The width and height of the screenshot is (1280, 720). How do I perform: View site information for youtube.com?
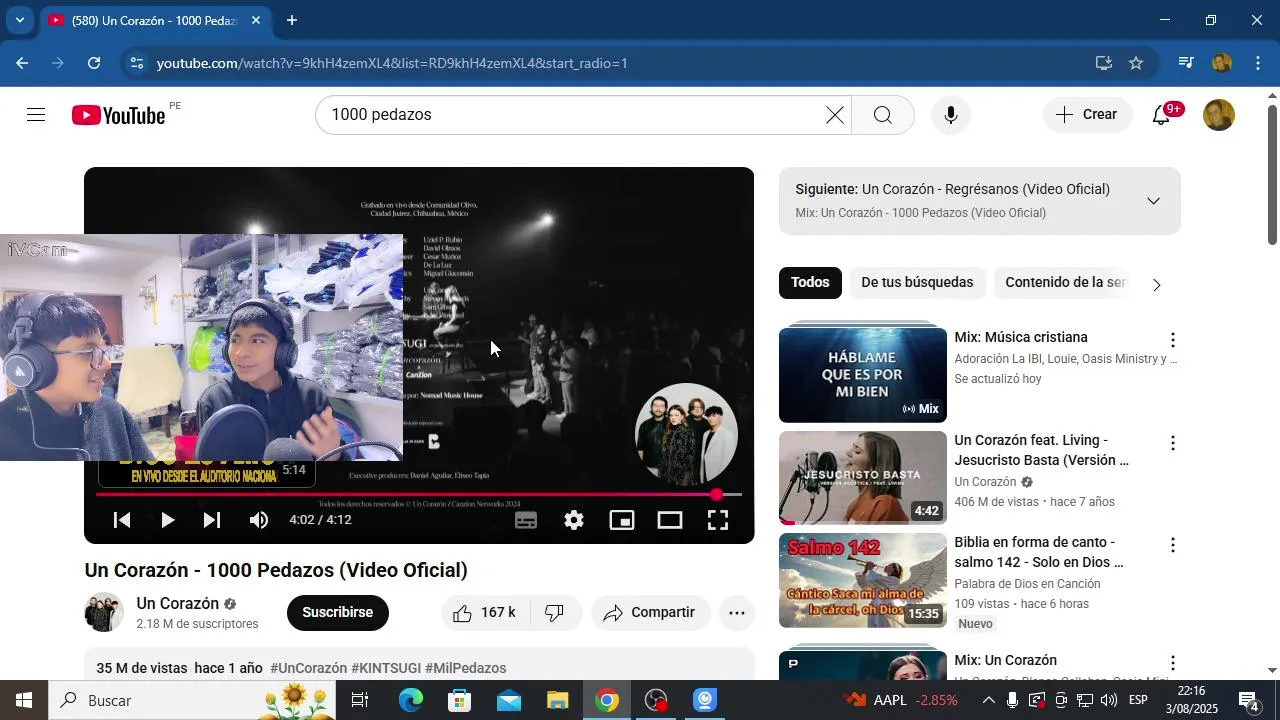pos(137,63)
